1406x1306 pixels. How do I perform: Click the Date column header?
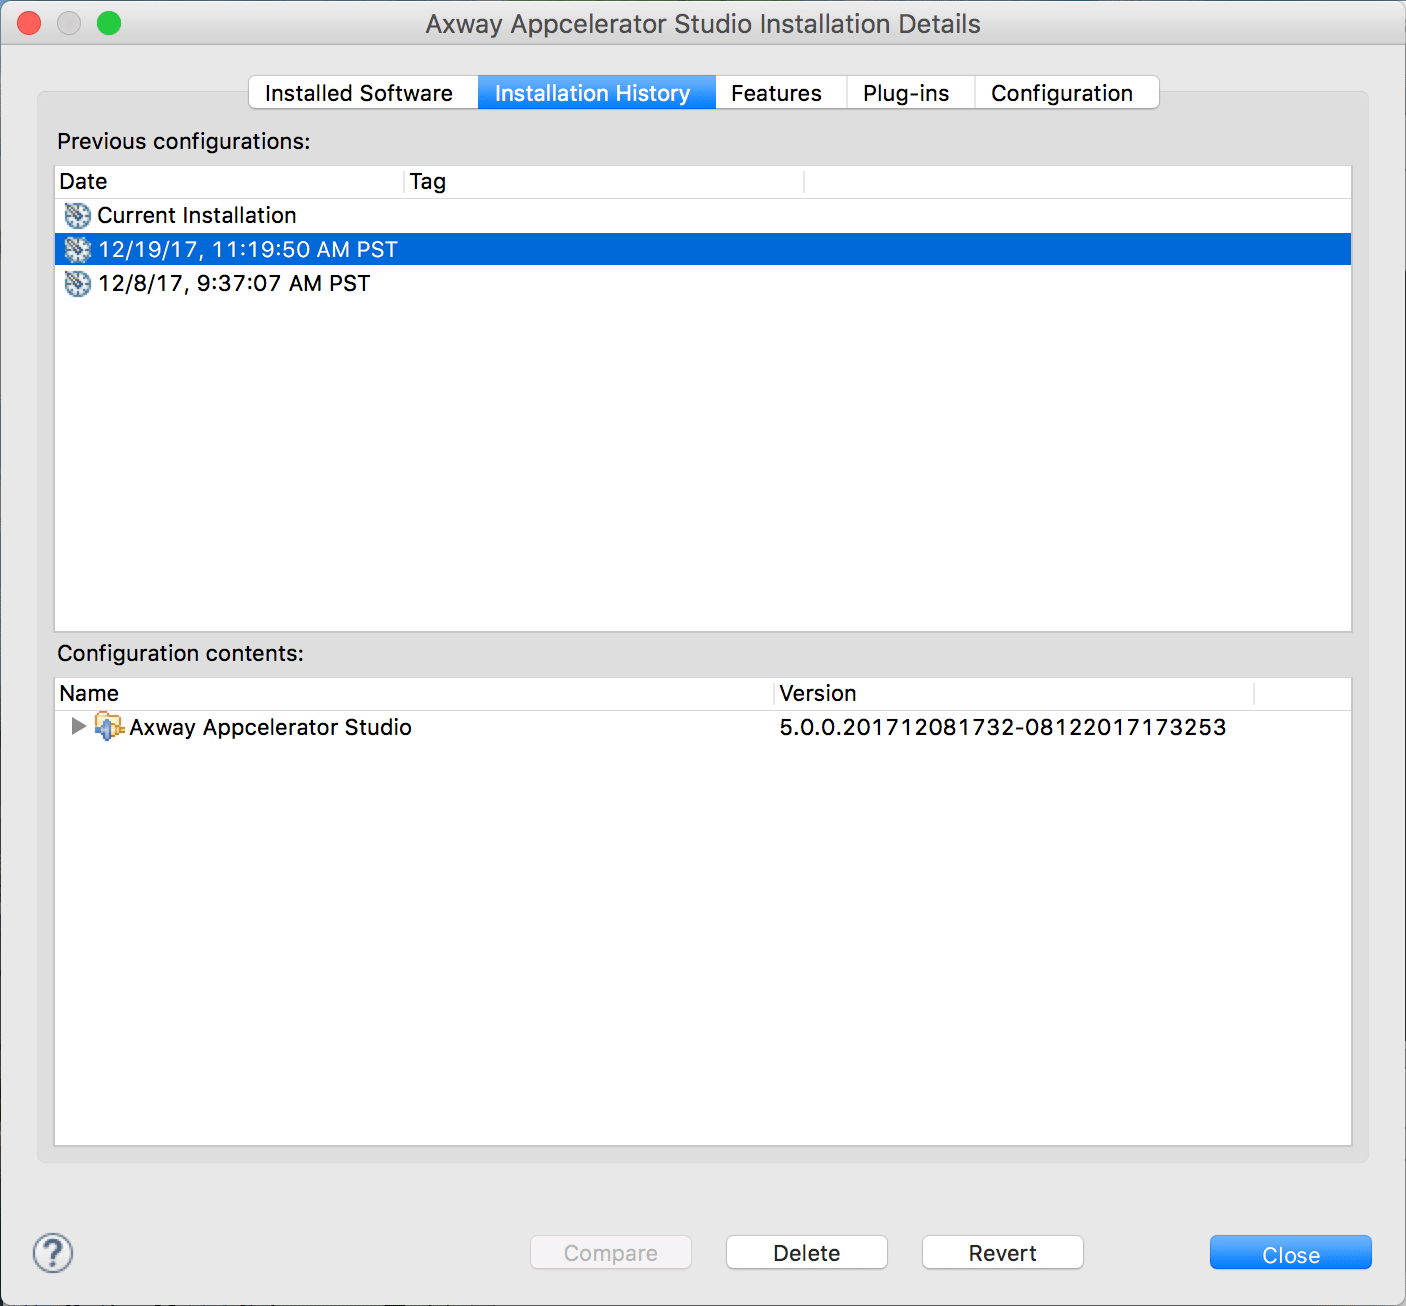tap(230, 182)
